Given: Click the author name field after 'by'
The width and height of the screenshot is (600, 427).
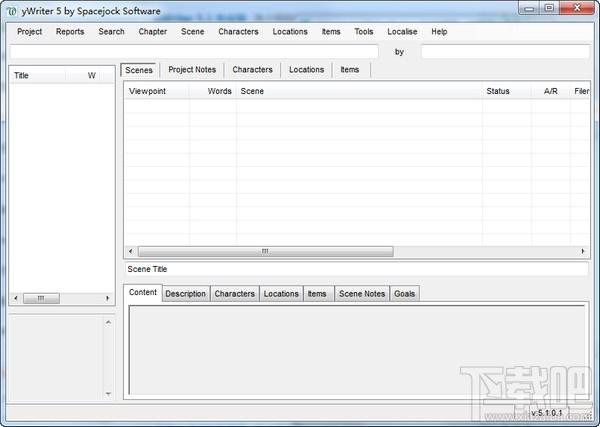Looking at the screenshot, I should (x=505, y=52).
